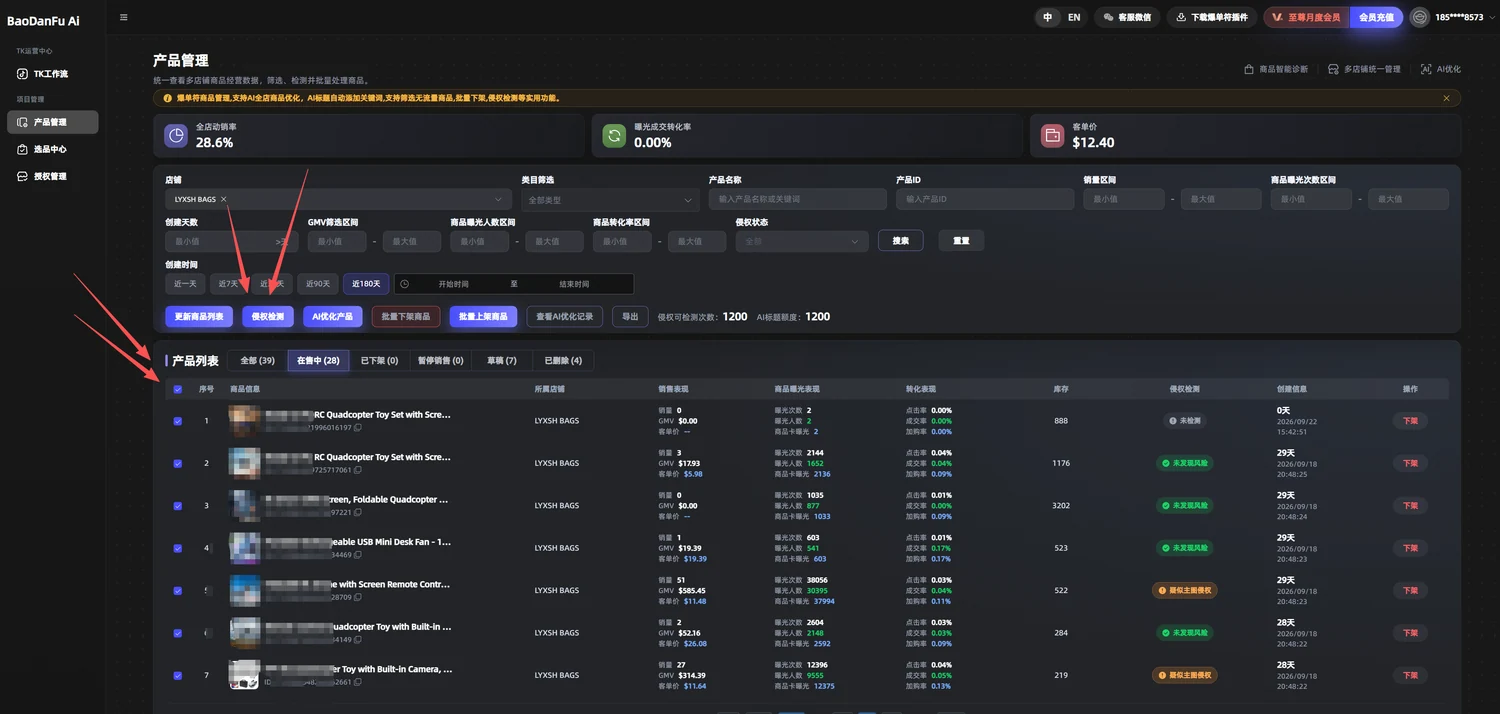Click the 侵权检测 button
The image size is (1500, 714).
[268, 316]
